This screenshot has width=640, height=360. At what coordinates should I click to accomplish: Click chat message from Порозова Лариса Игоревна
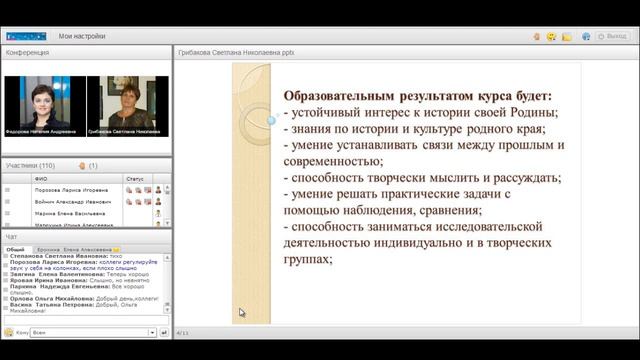tap(84, 265)
